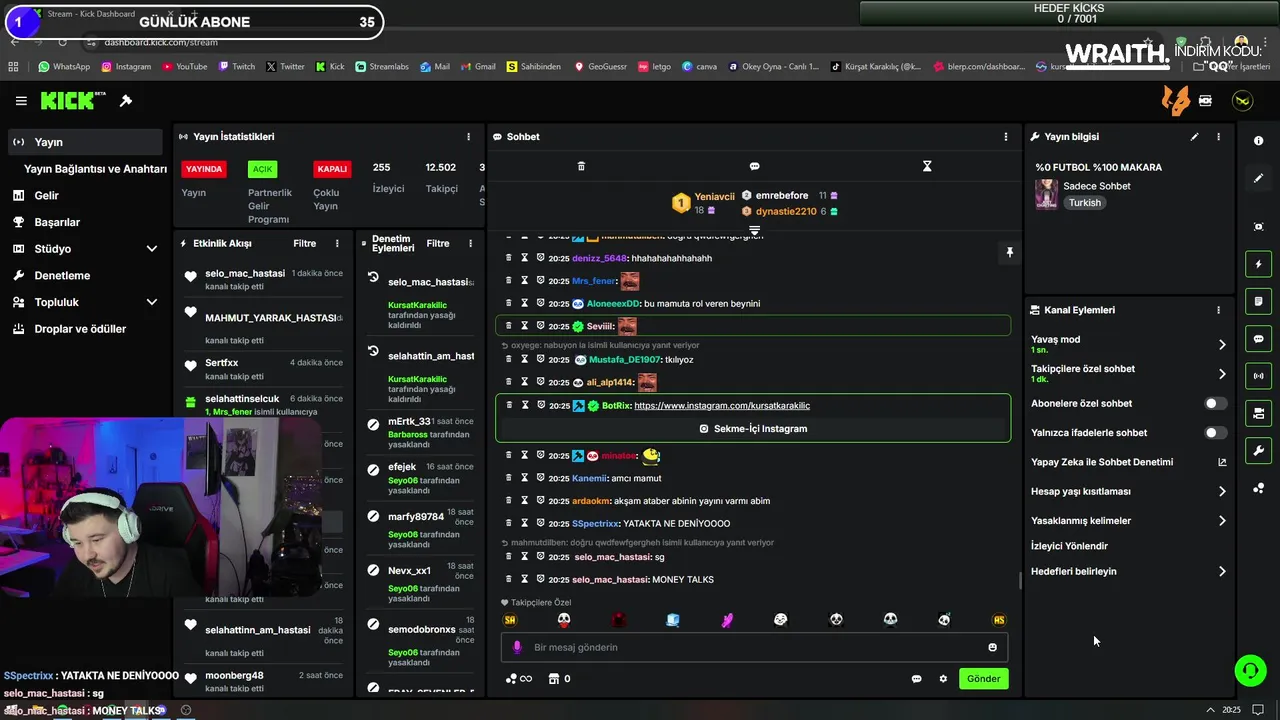Open Takipçilere özel sohbet arrow
The image size is (1280, 720).
[1222, 374]
